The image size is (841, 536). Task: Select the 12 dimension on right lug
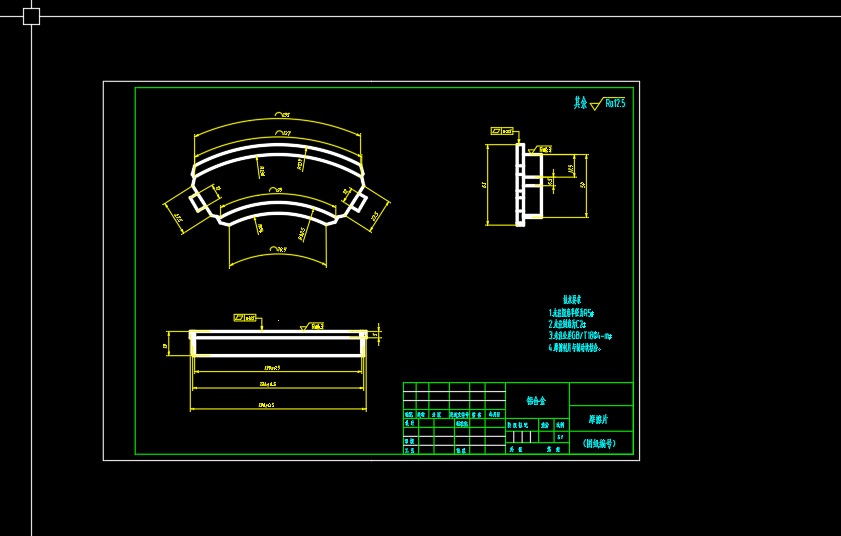pyautogui.click(x=346, y=190)
